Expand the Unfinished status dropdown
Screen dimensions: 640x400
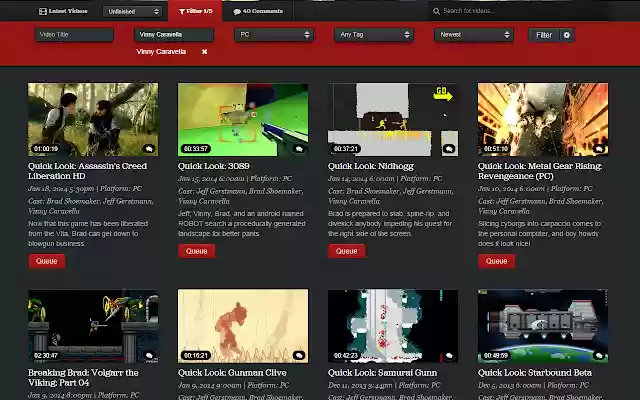pyautogui.click(x=132, y=11)
